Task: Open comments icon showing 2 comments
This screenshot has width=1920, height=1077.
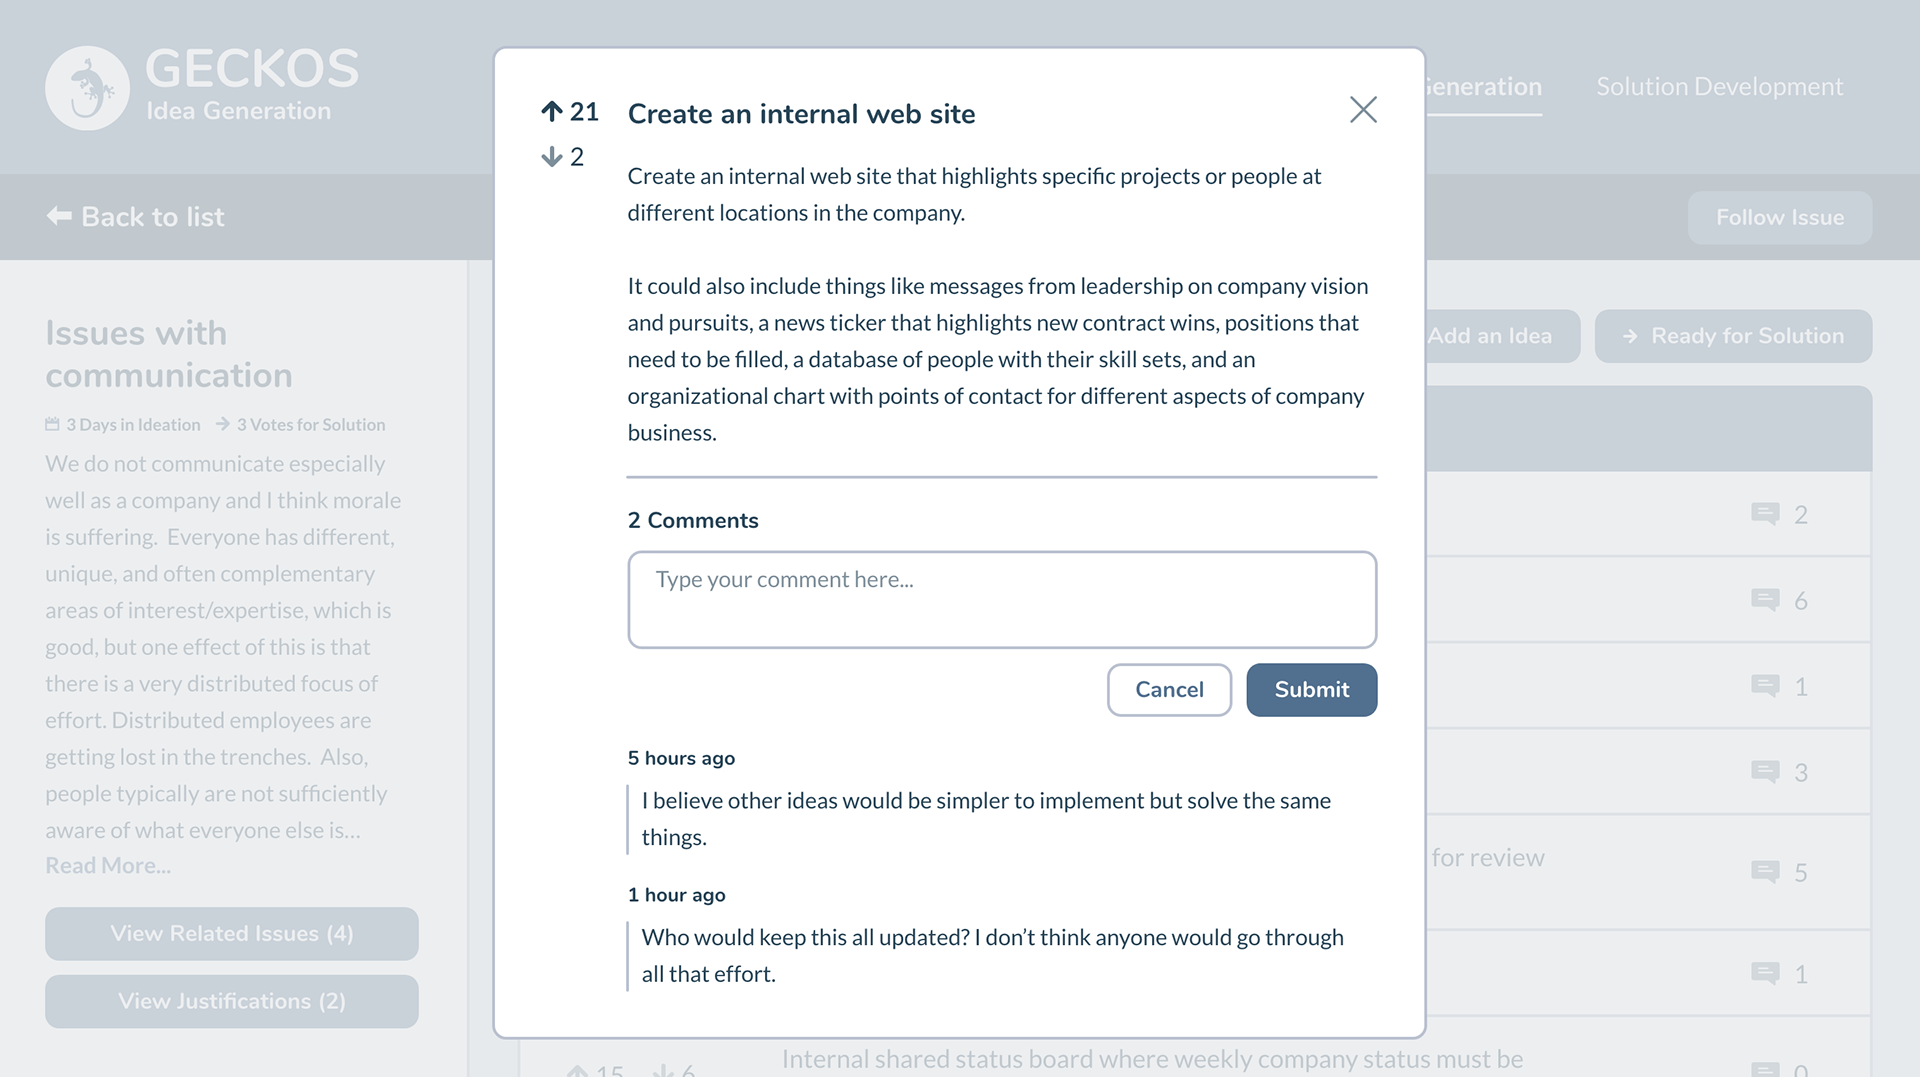Action: tap(1765, 514)
